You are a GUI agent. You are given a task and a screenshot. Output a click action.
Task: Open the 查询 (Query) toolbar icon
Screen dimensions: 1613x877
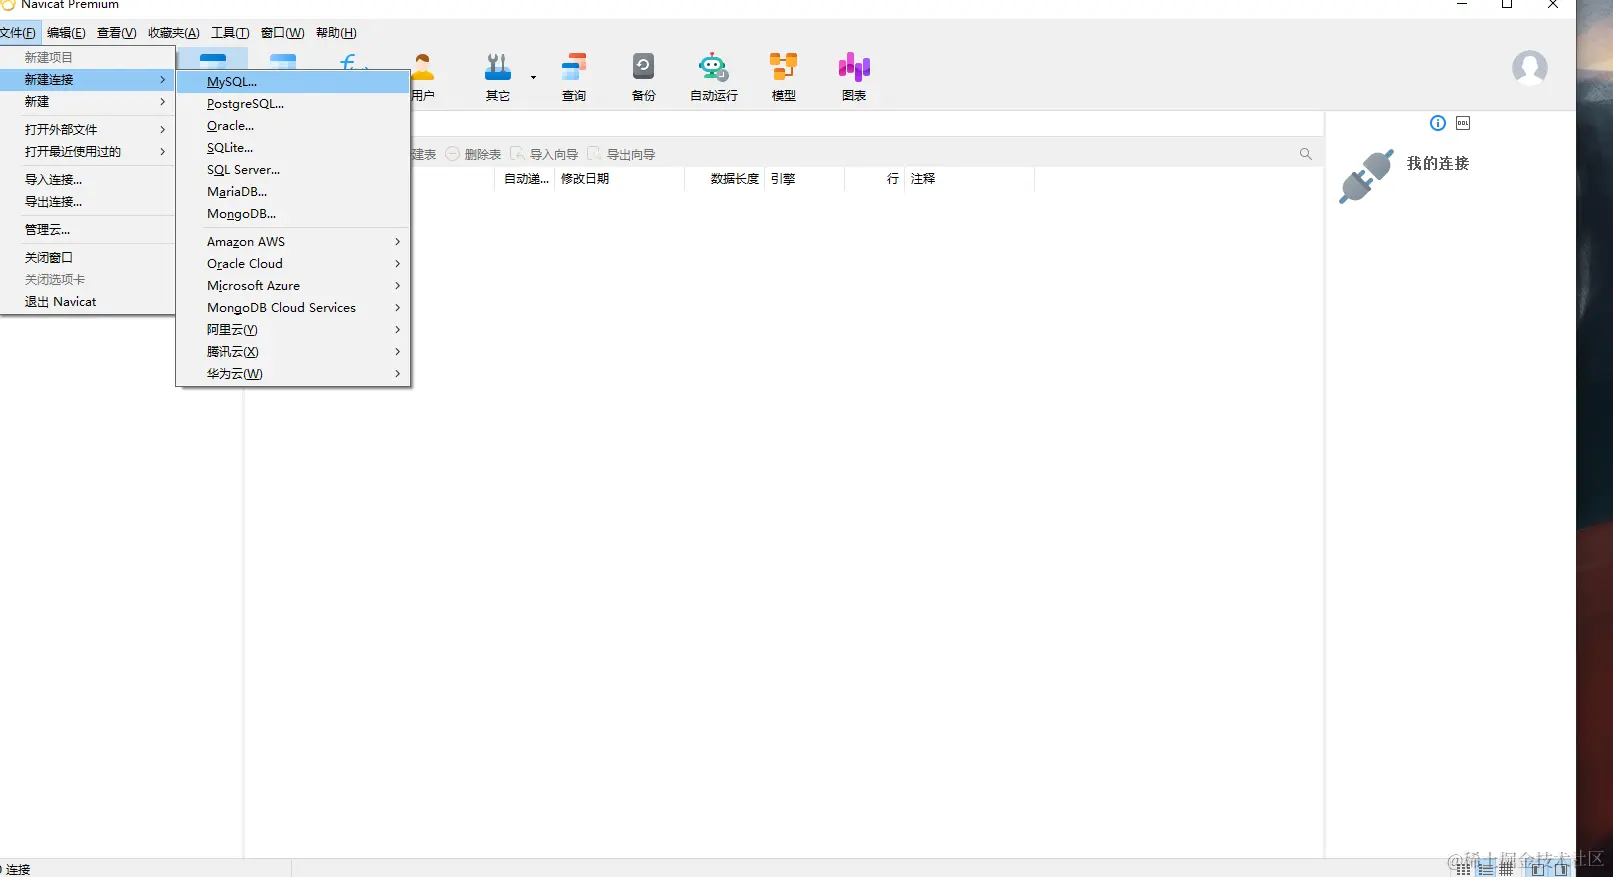pyautogui.click(x=574, y=78)
